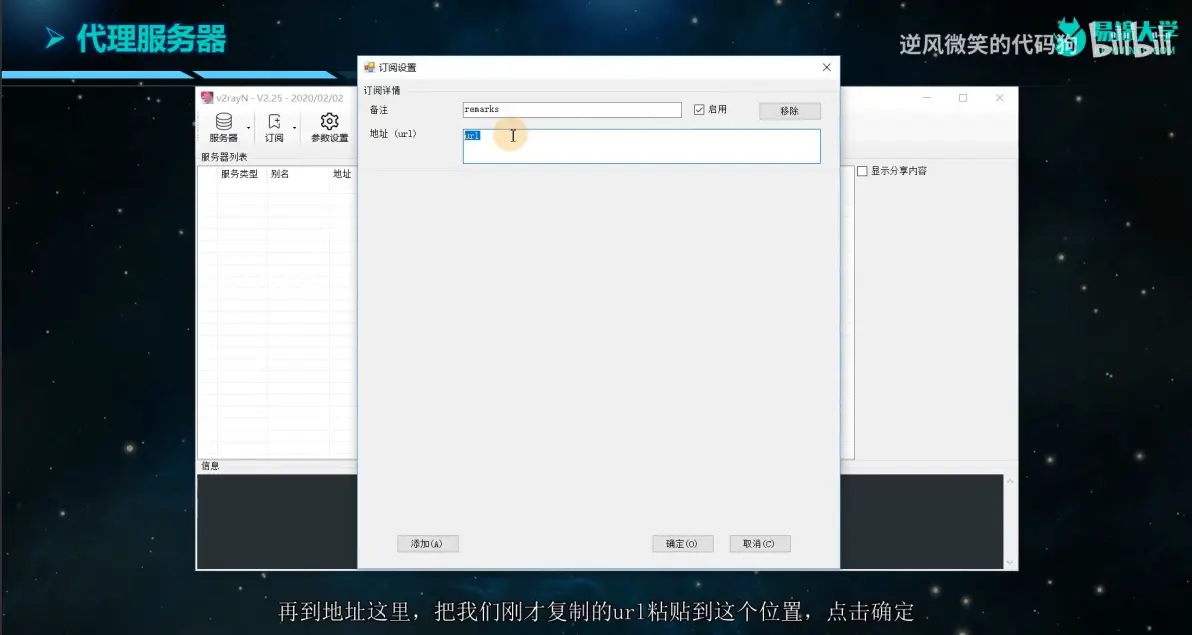The height and width of the screenshot is (635, 1192).
Task: Click the 备注 remarks input field
Action: point(572,110)
